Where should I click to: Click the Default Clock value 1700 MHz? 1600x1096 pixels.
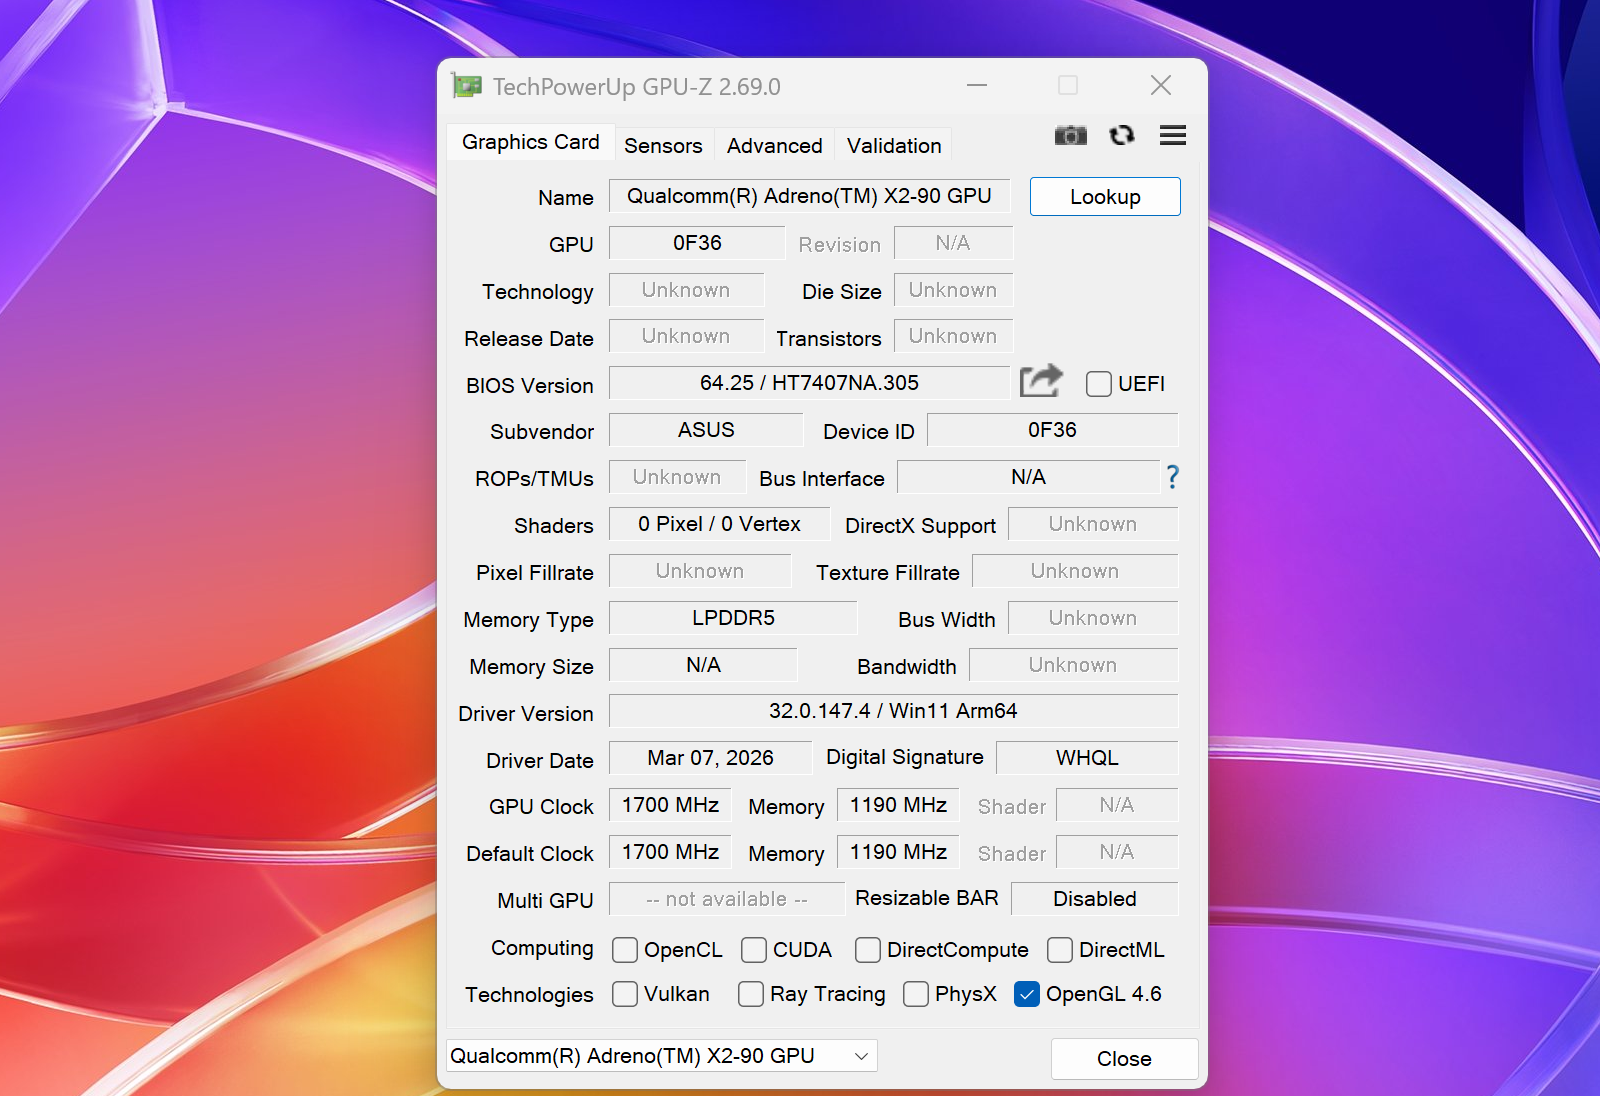click(670, 852)
